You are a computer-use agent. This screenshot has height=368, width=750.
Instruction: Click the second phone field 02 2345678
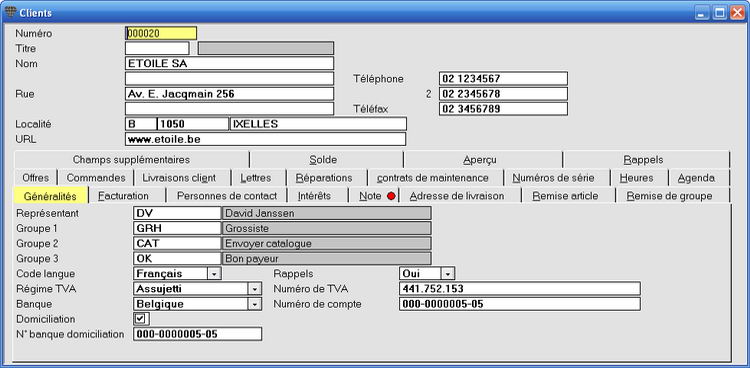(x=503, y=94)
